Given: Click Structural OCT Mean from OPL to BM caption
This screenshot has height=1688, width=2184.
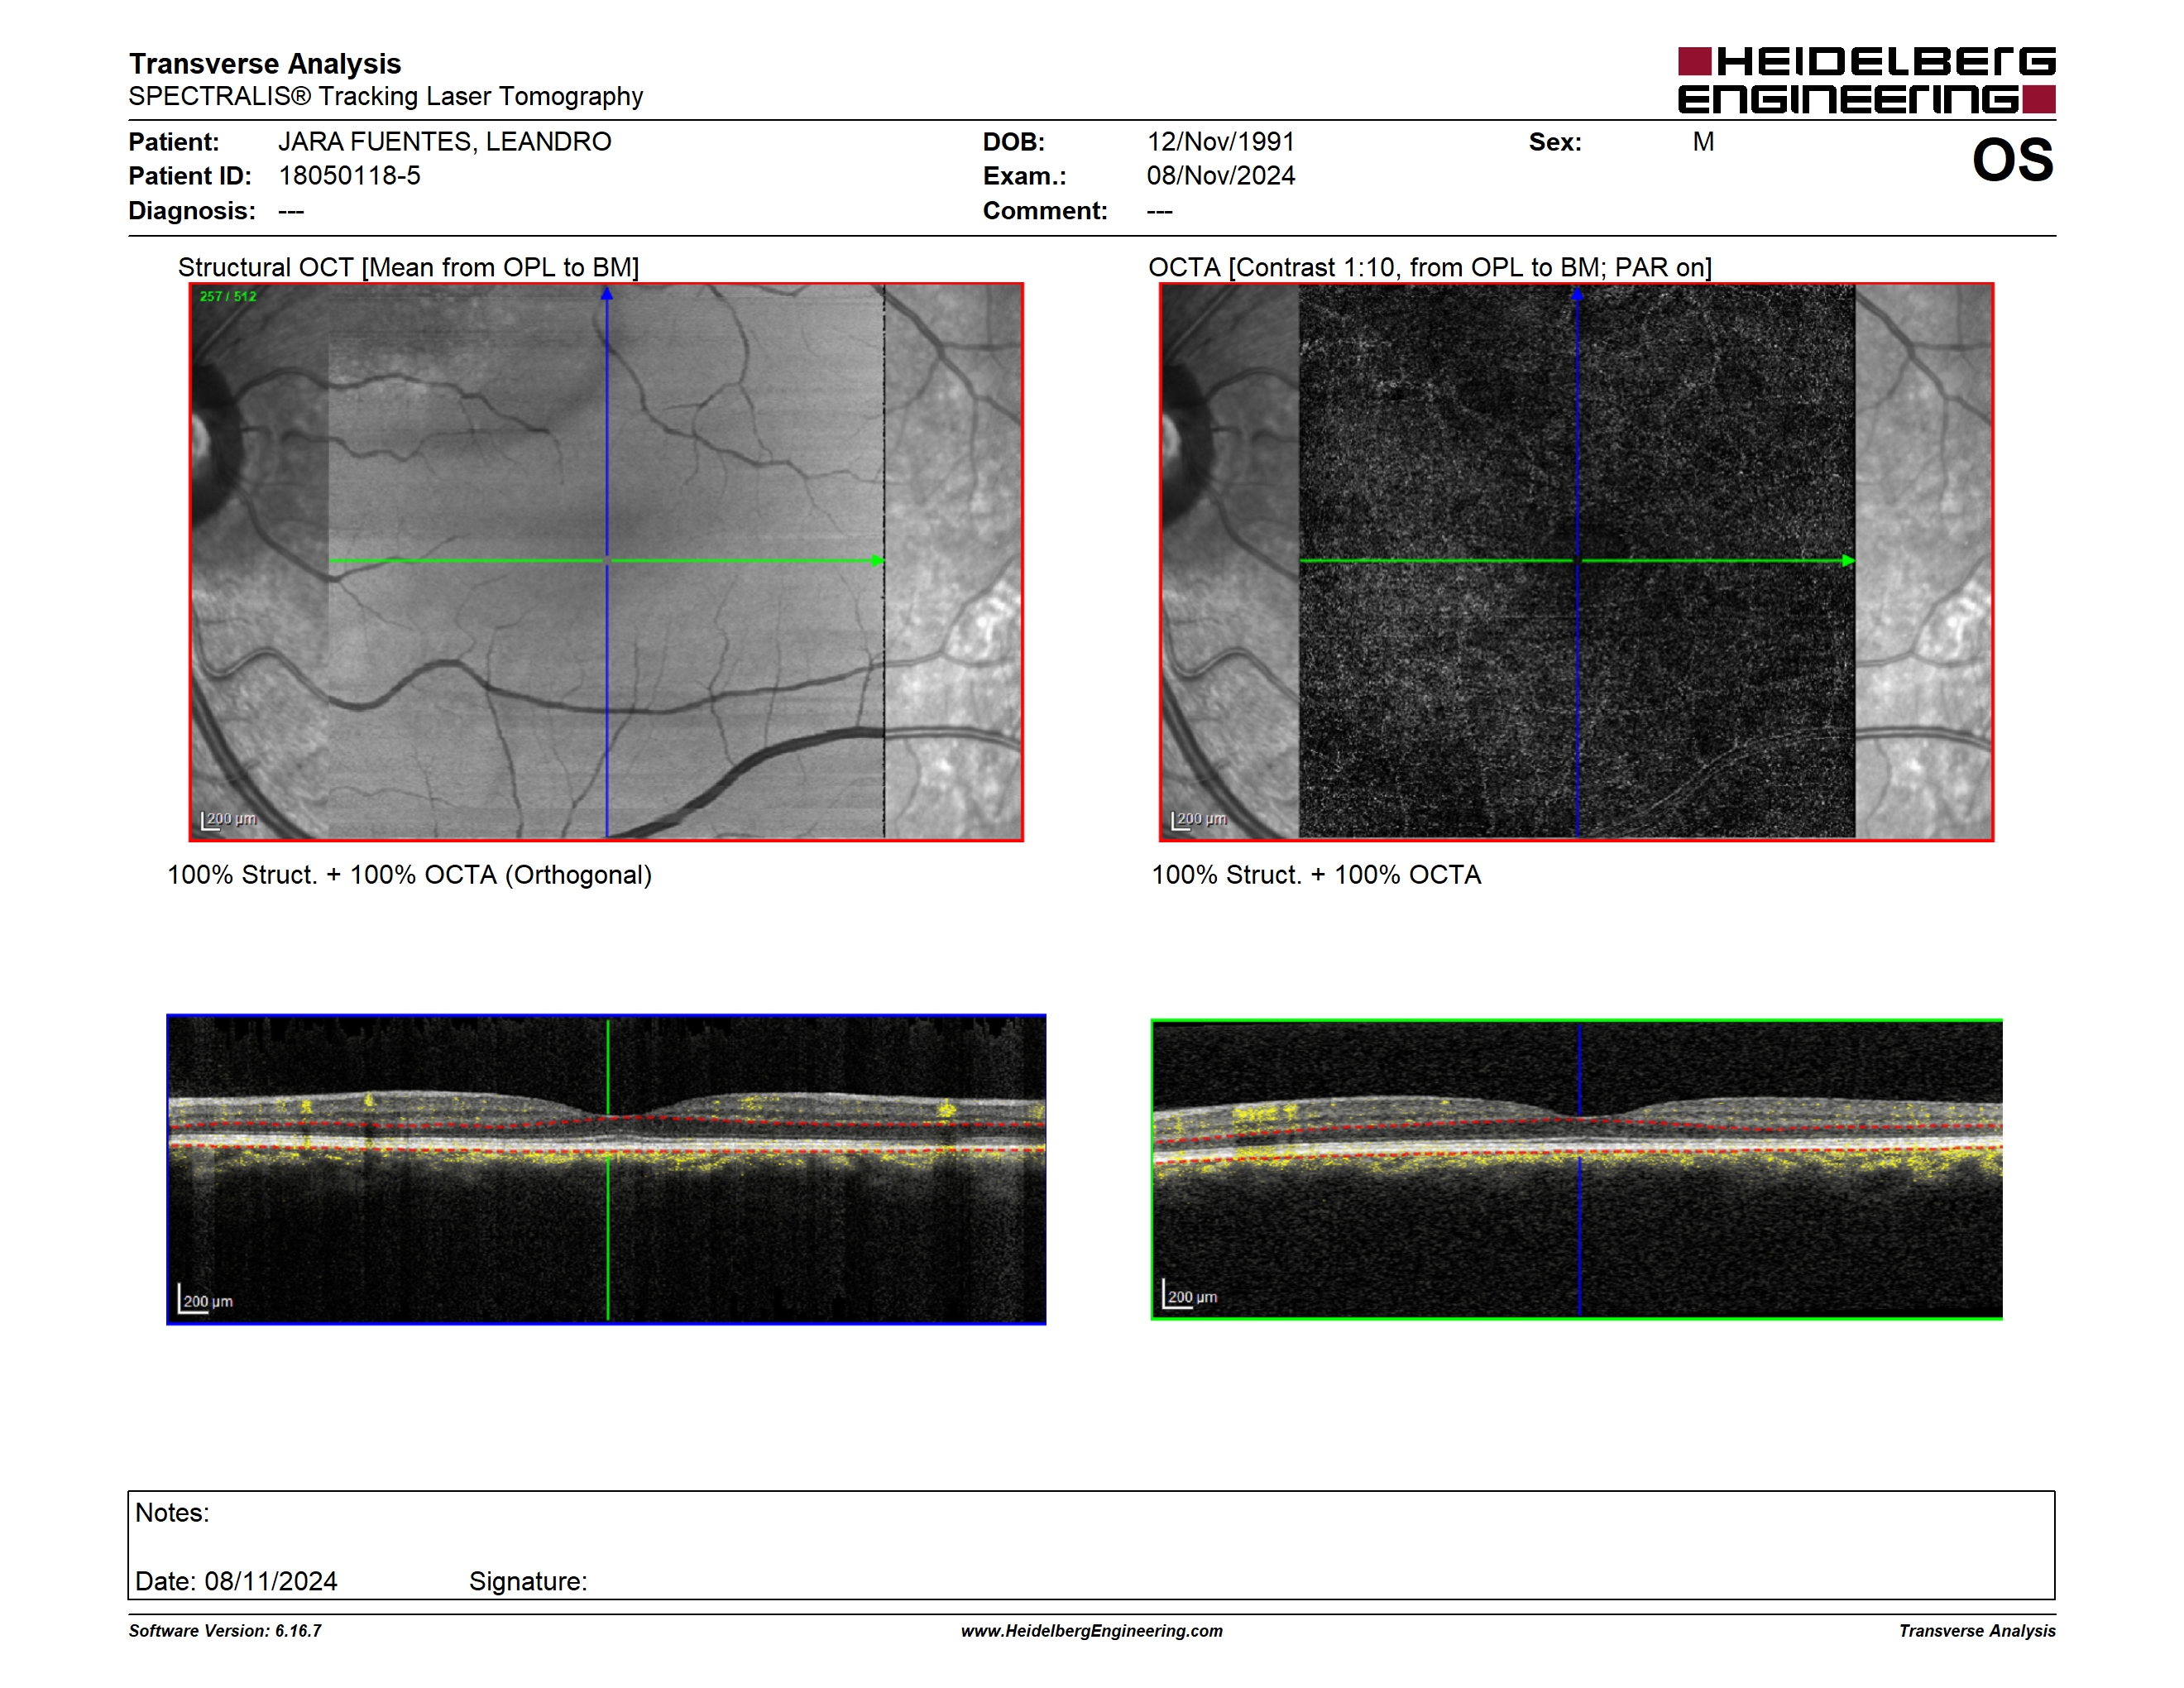Looking at the screenshot, I should [x=408, y=267].
